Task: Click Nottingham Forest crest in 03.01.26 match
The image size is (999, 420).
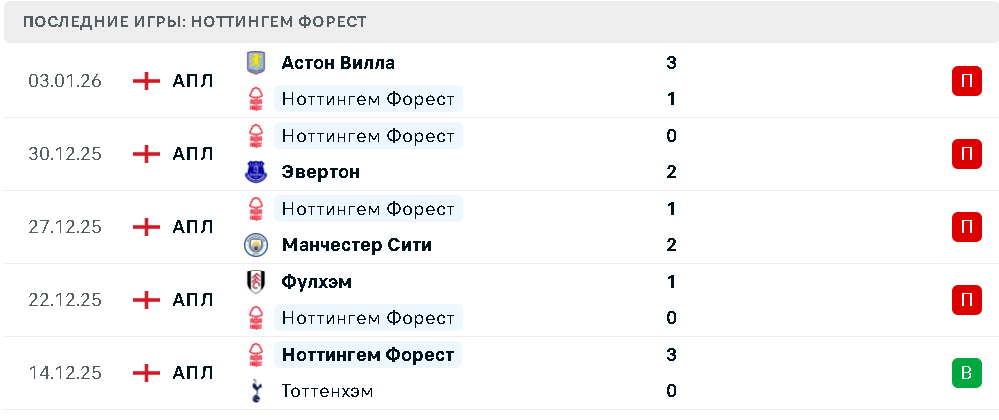Action: pos(257,99)
